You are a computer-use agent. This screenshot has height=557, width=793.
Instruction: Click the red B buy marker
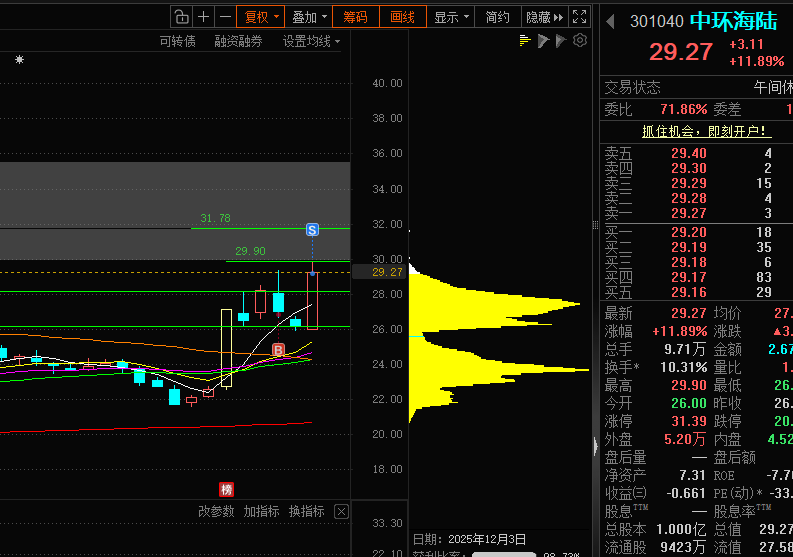pos(278,350)
